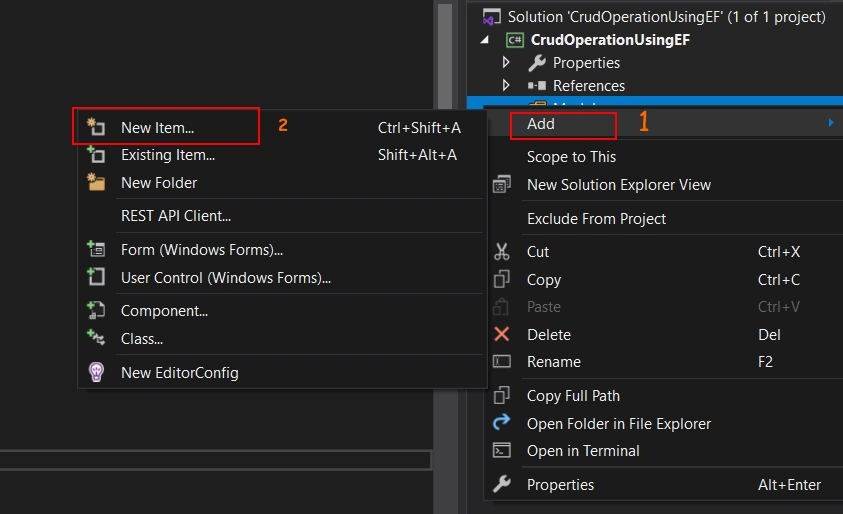The image size is (843, 514).
Task: Click the Open Folder in File Explorer arrow icon
Action: (x=502, y=423)
